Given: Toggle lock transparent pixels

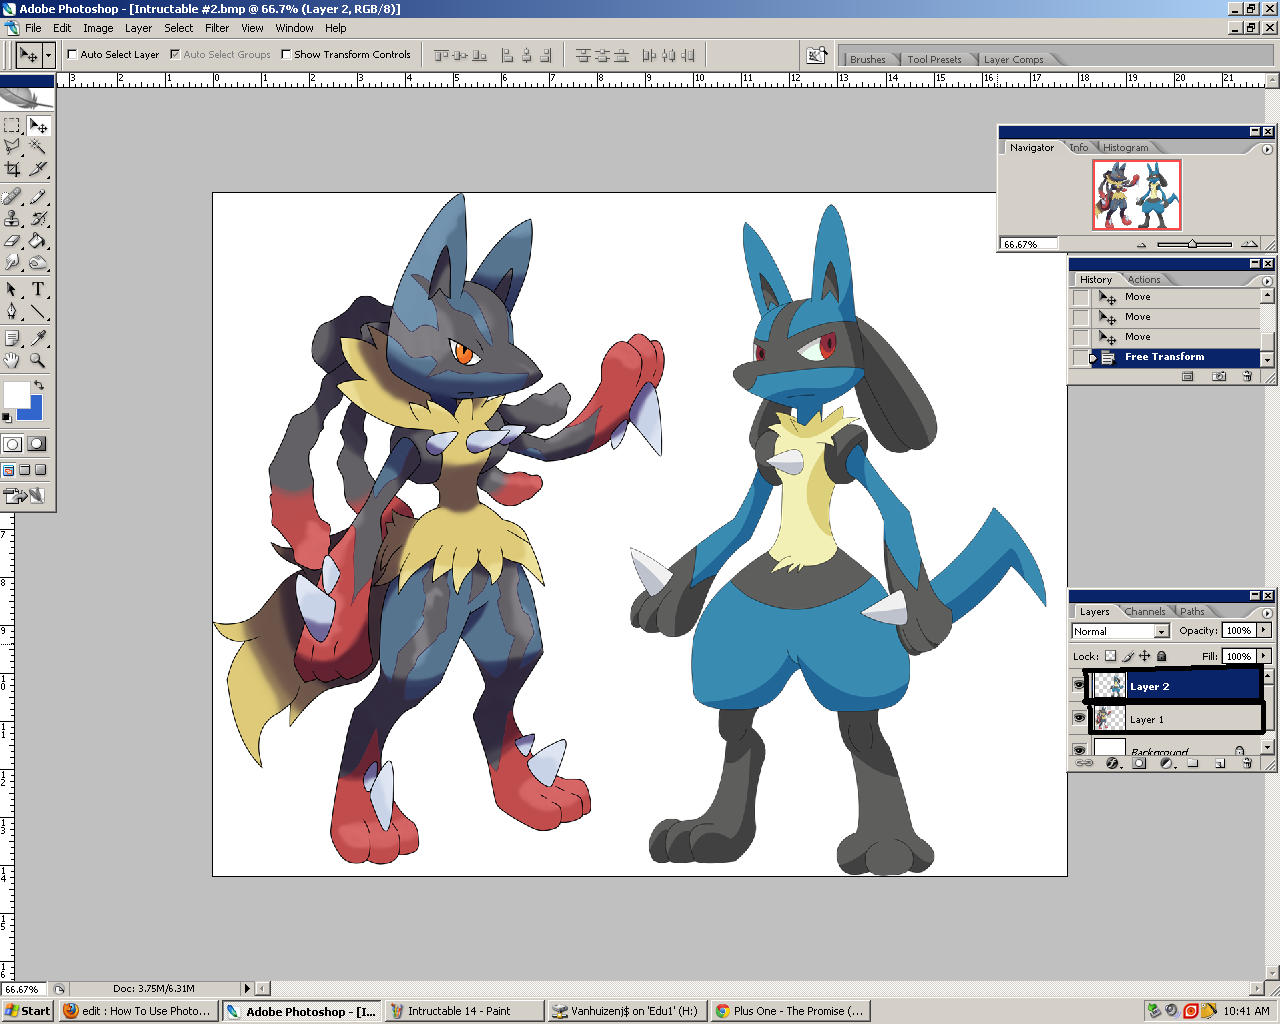Looking at the screenshot, I should tap(1110, 656).
